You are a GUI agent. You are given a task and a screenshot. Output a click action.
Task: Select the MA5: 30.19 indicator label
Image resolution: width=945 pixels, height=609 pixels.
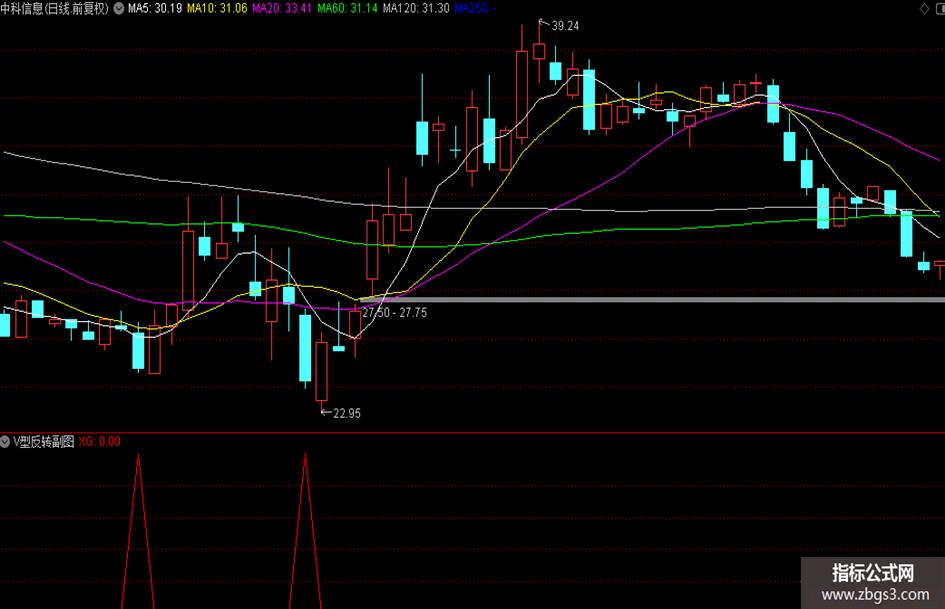point(155,8)
